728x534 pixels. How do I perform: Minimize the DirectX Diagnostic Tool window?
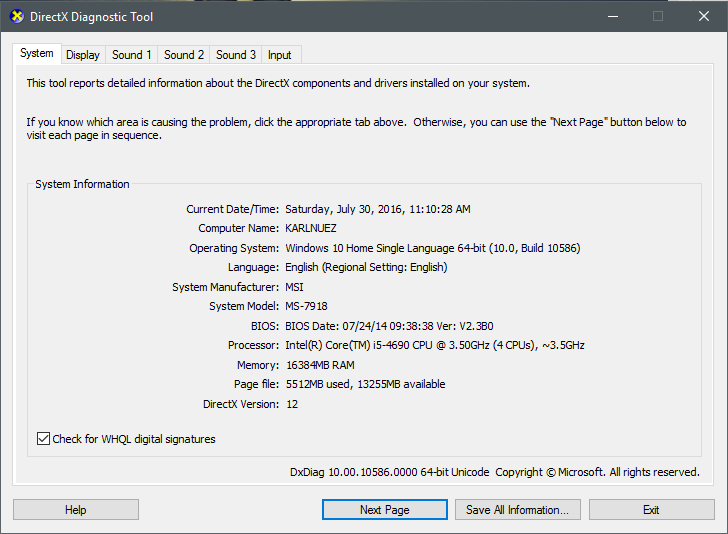[x=611, y=17]
